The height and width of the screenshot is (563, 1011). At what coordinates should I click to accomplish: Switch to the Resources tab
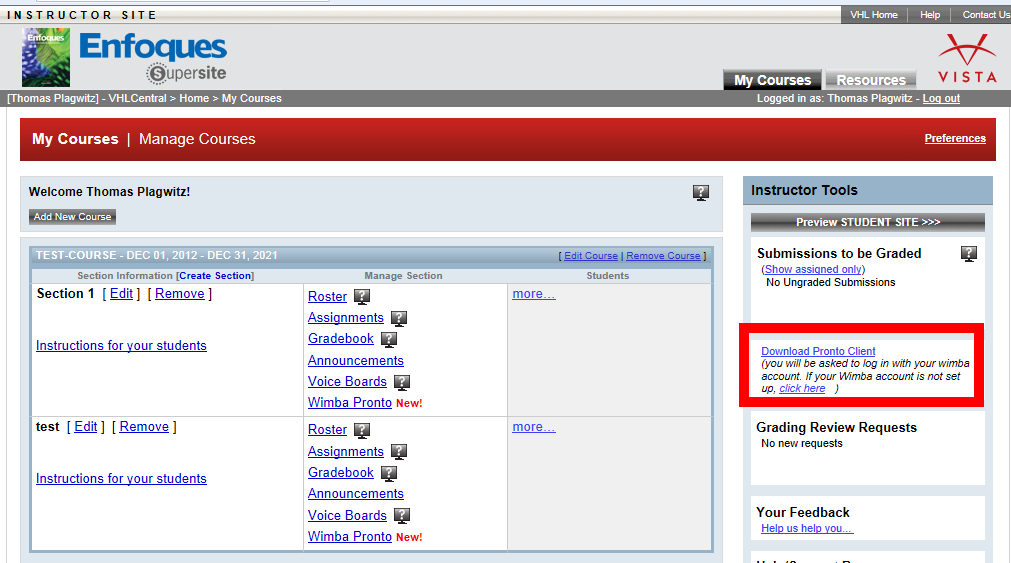(x=870, y=80)
